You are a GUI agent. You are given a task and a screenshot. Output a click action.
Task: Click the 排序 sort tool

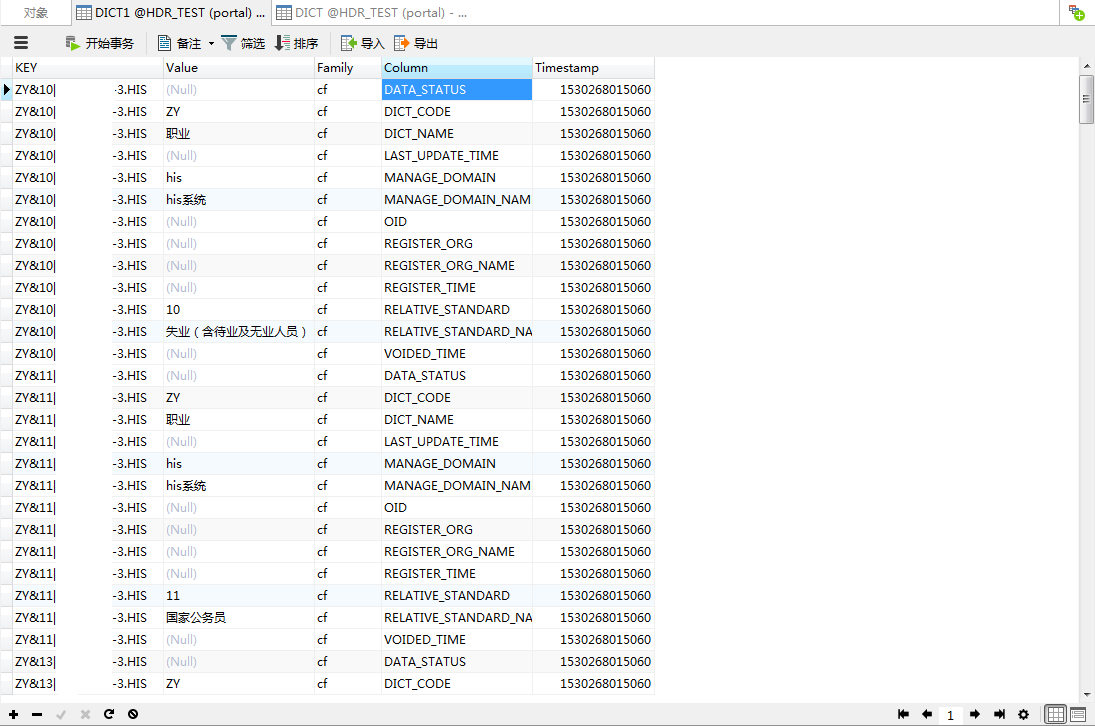(297, 43)
